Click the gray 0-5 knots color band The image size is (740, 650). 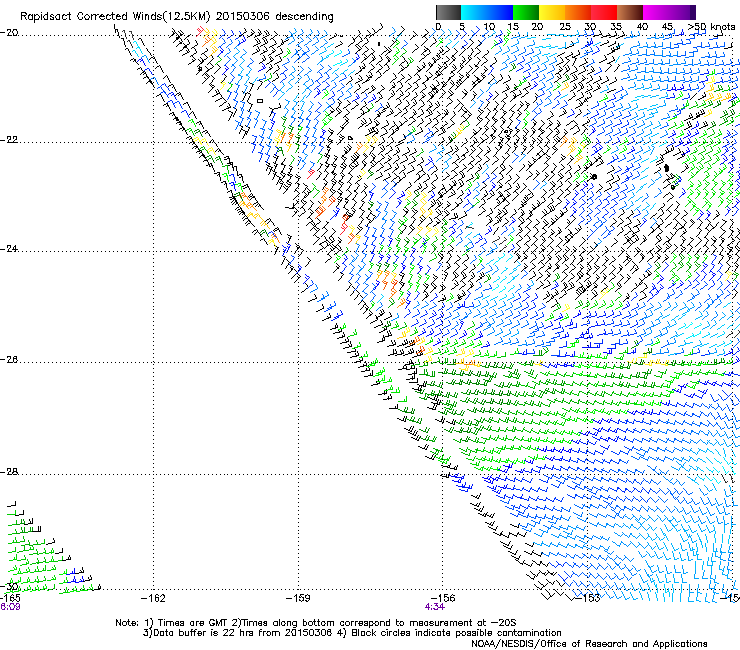[448, 12]
